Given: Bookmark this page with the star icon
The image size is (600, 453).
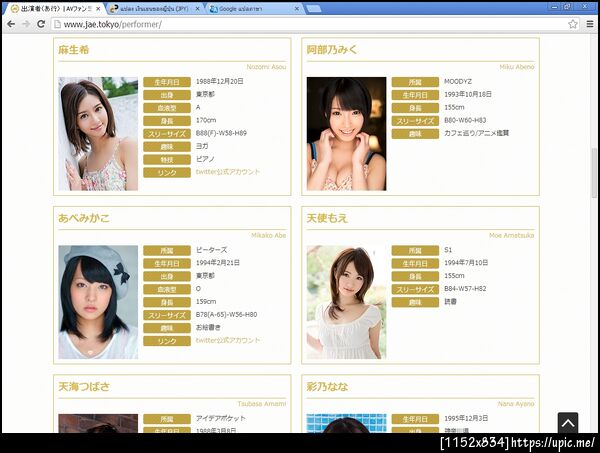Looking at the screenshot, I should (x=572, y=24).
